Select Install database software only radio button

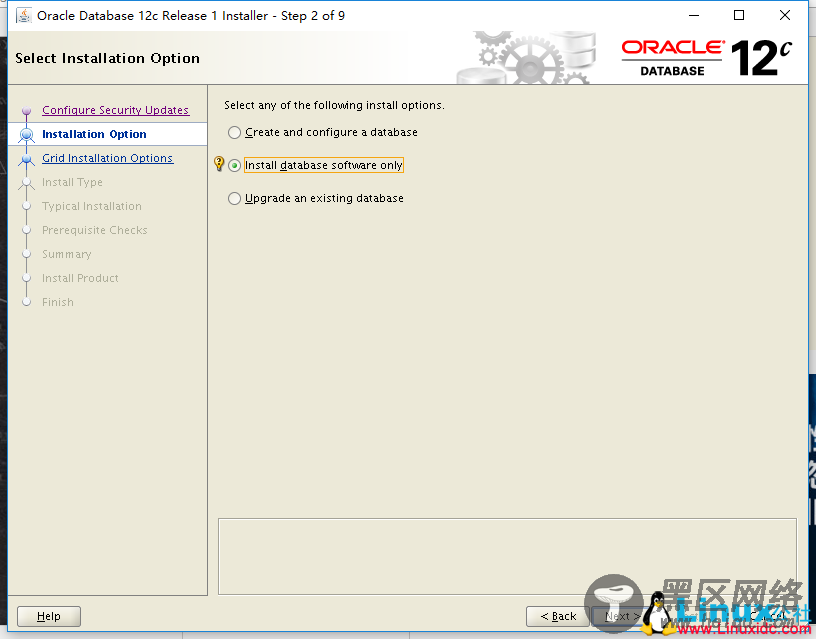(x=234, y=165)
